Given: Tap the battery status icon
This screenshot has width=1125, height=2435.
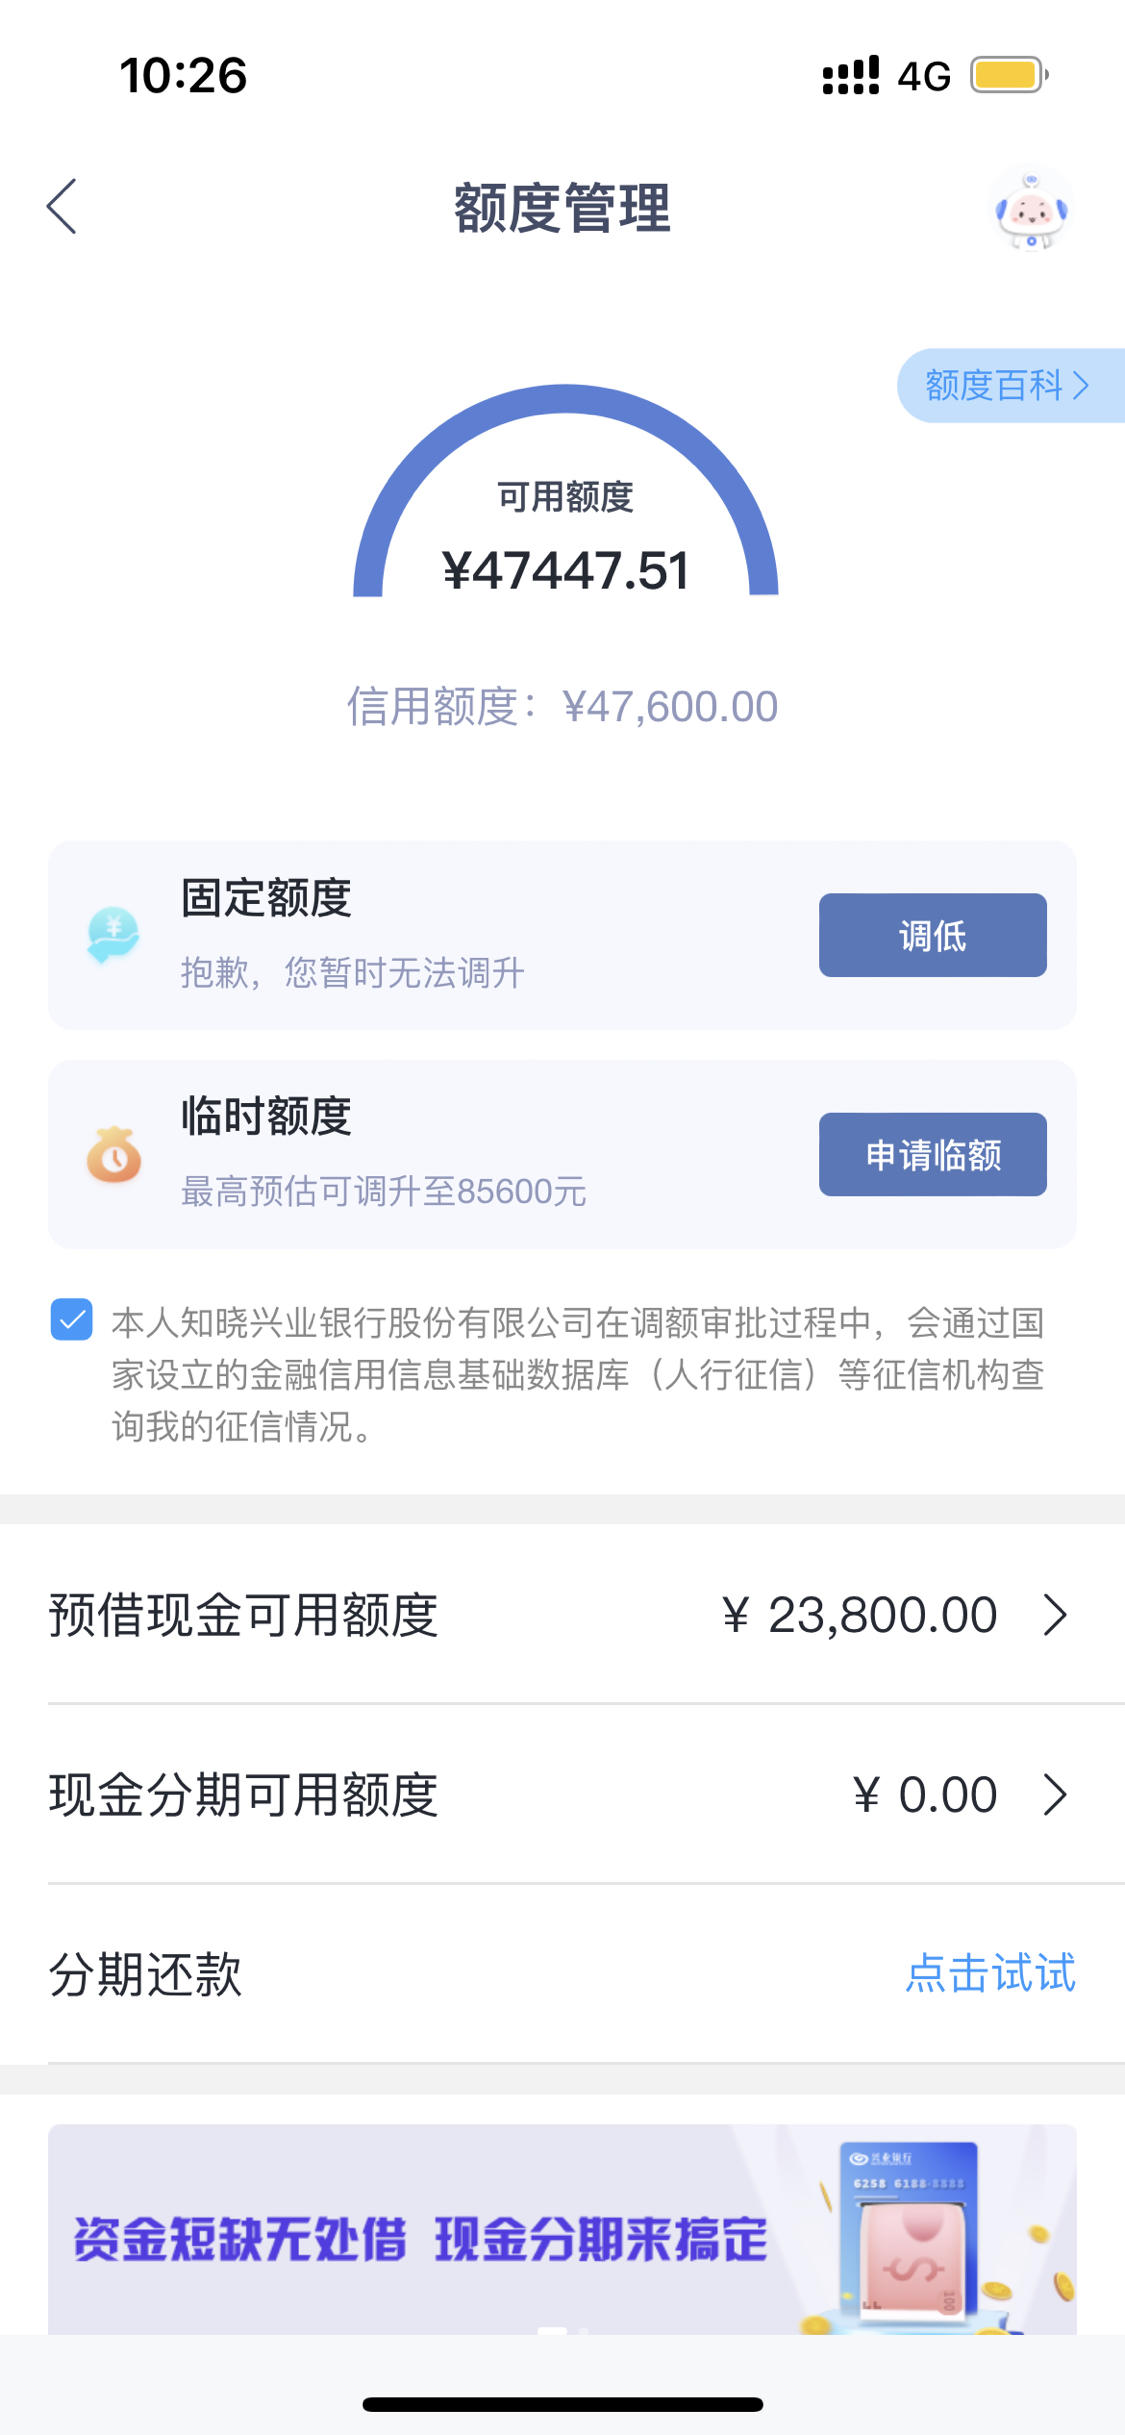Looking at the screenshot, I should (x=1009, y=75).
